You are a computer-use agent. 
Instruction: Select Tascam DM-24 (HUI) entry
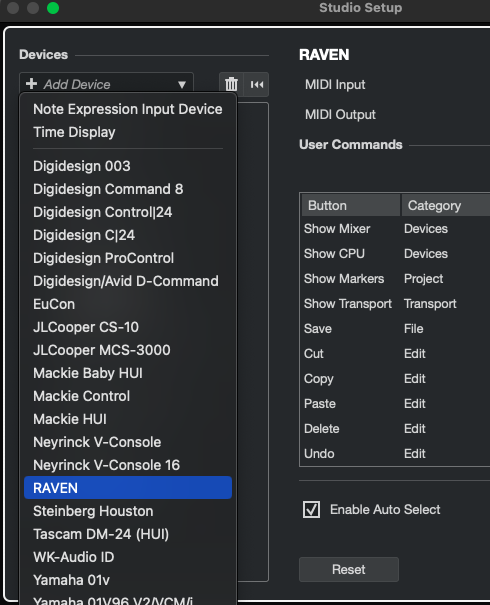(128, 534)
